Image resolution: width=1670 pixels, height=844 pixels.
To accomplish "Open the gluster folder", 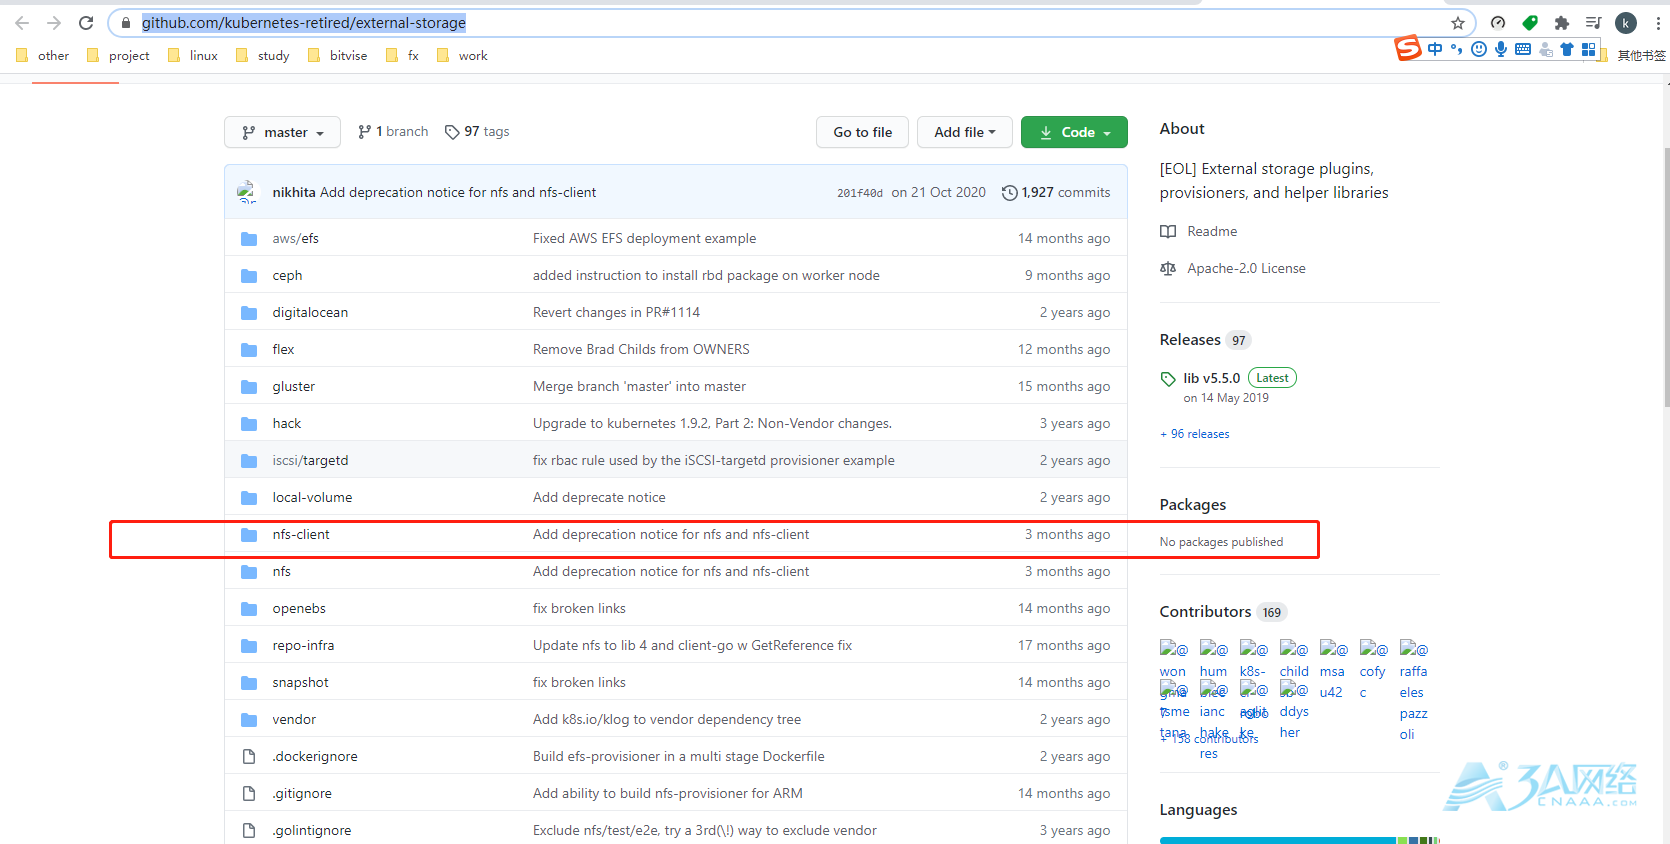I will click(x=293, y=386).
